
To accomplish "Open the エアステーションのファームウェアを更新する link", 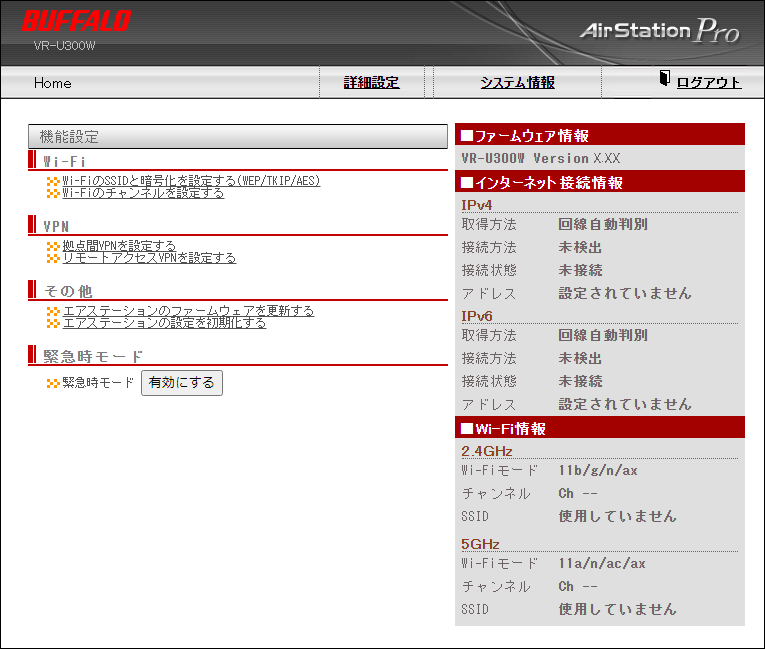I will [x=188, y=311].
